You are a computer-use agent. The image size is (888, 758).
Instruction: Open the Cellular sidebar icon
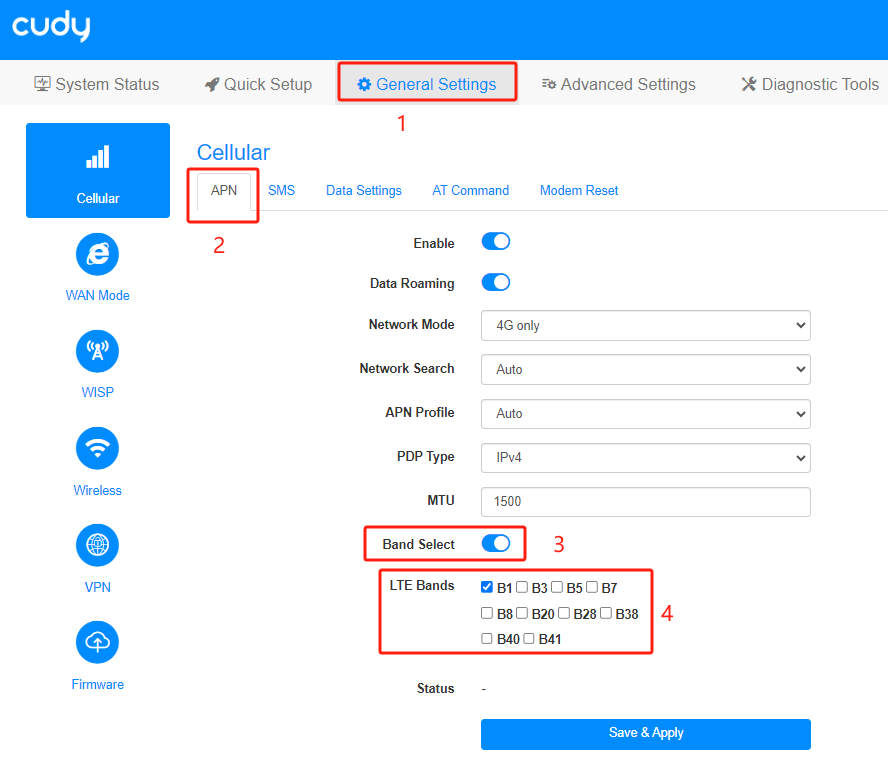(x=97, y=158)
